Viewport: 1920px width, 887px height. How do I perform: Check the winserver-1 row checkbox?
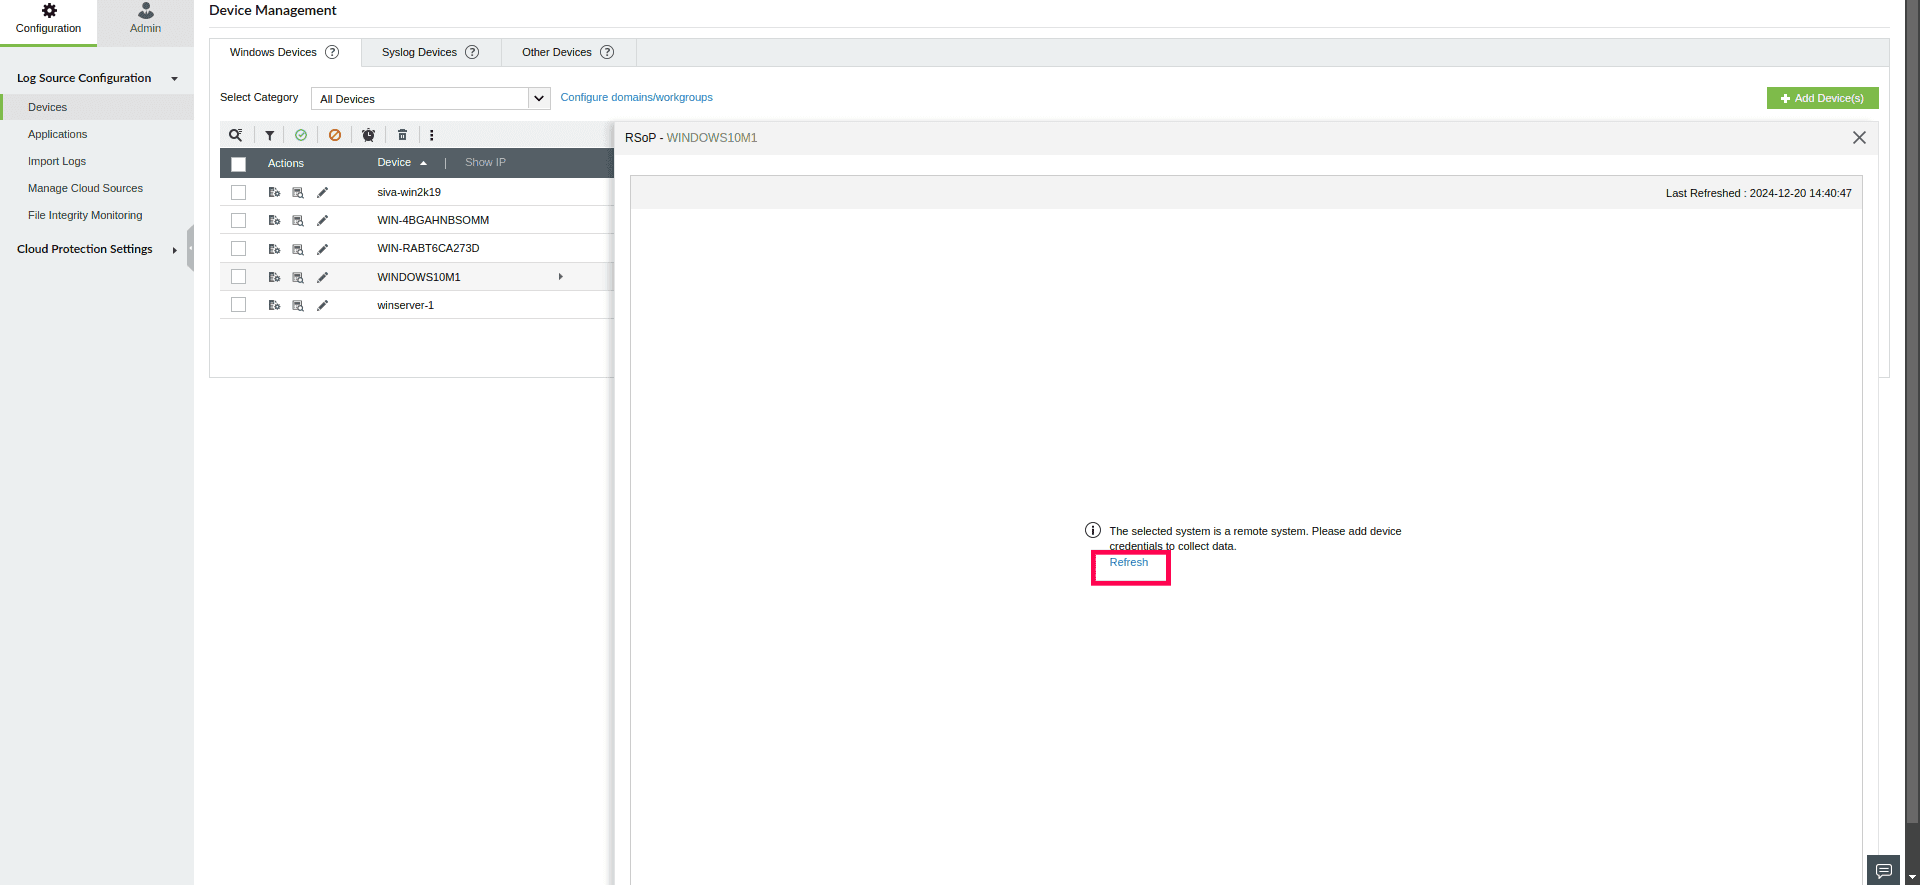[x=238, y=304]
